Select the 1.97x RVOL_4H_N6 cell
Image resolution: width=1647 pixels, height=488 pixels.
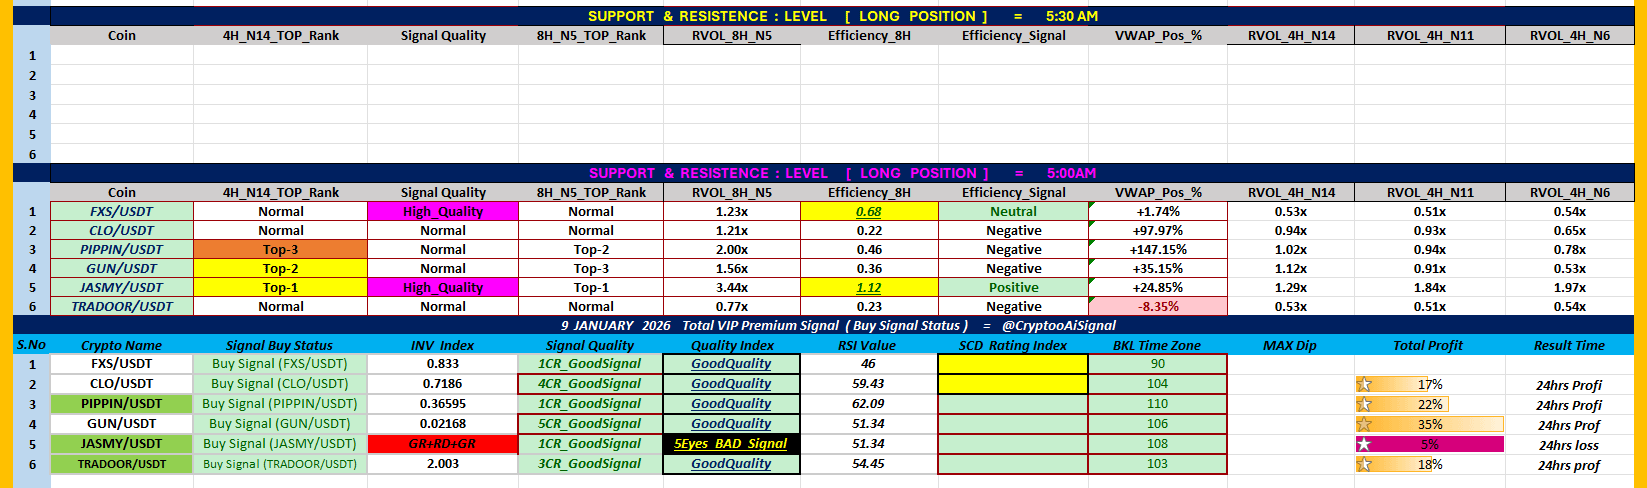coord(1569,288)
